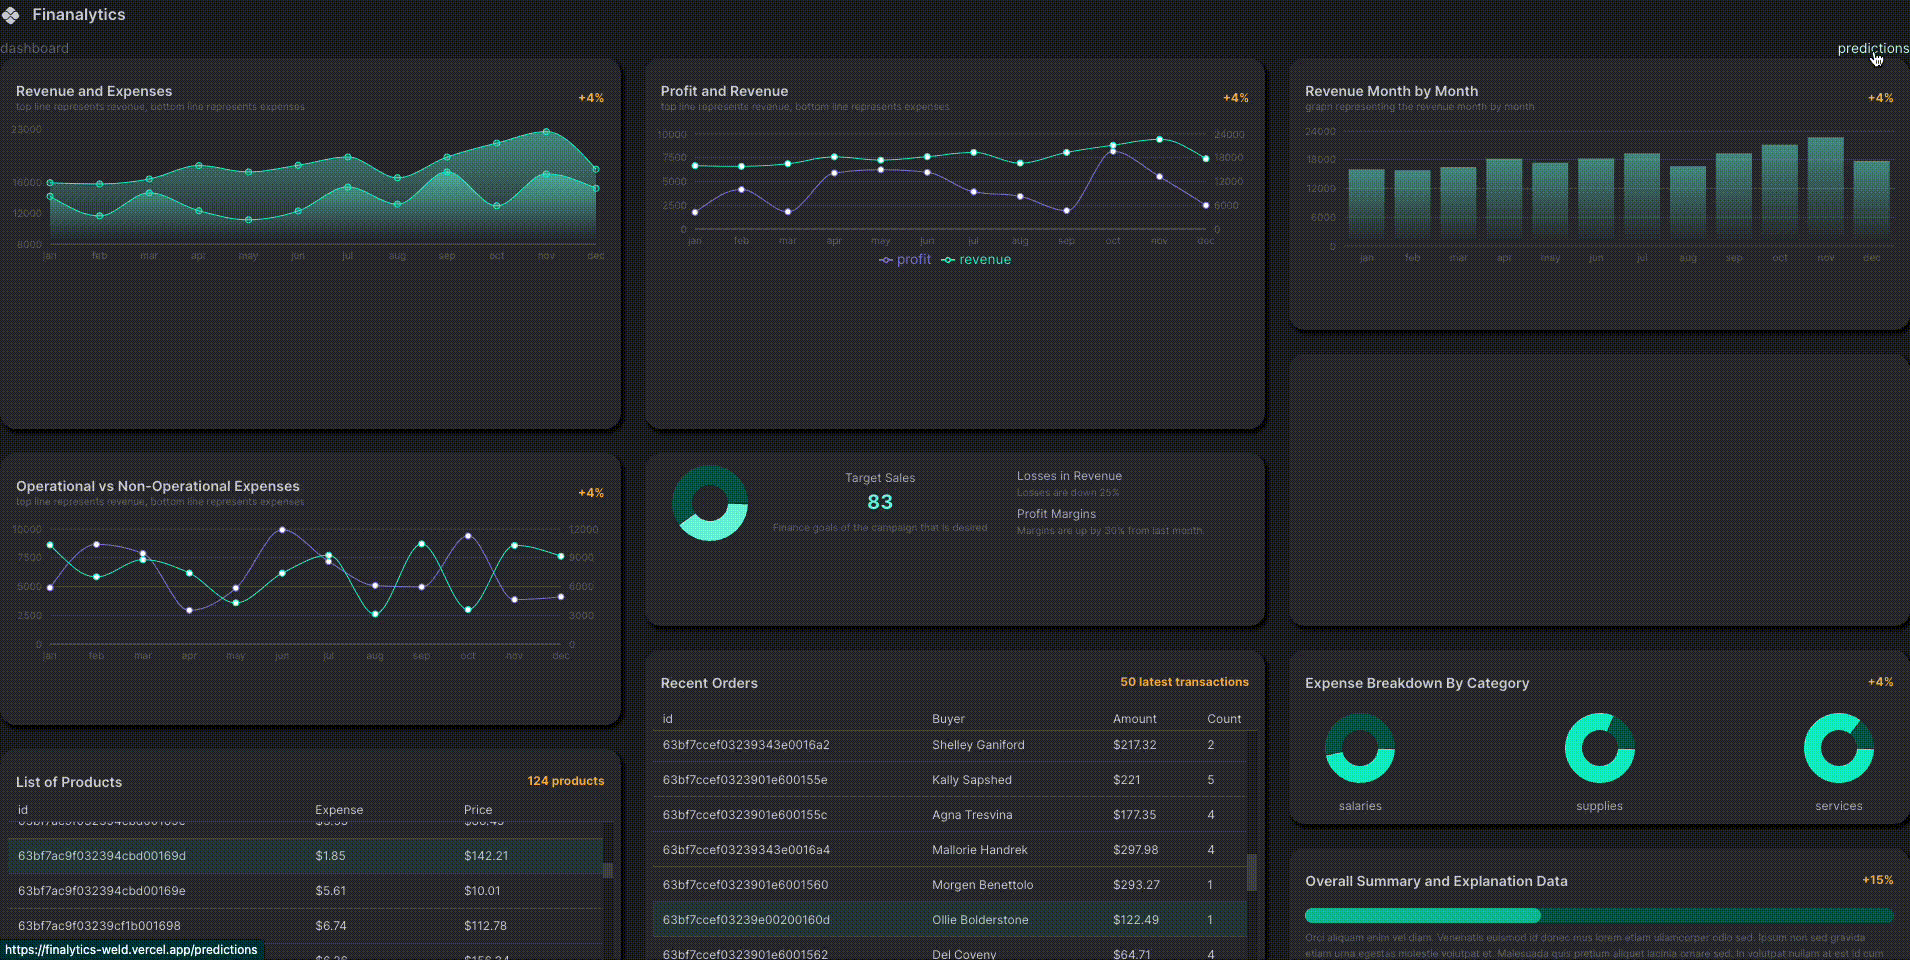Select the Ollie Bolderstone order row
This screenshot has width=1910, height=960.
(949, 920)
